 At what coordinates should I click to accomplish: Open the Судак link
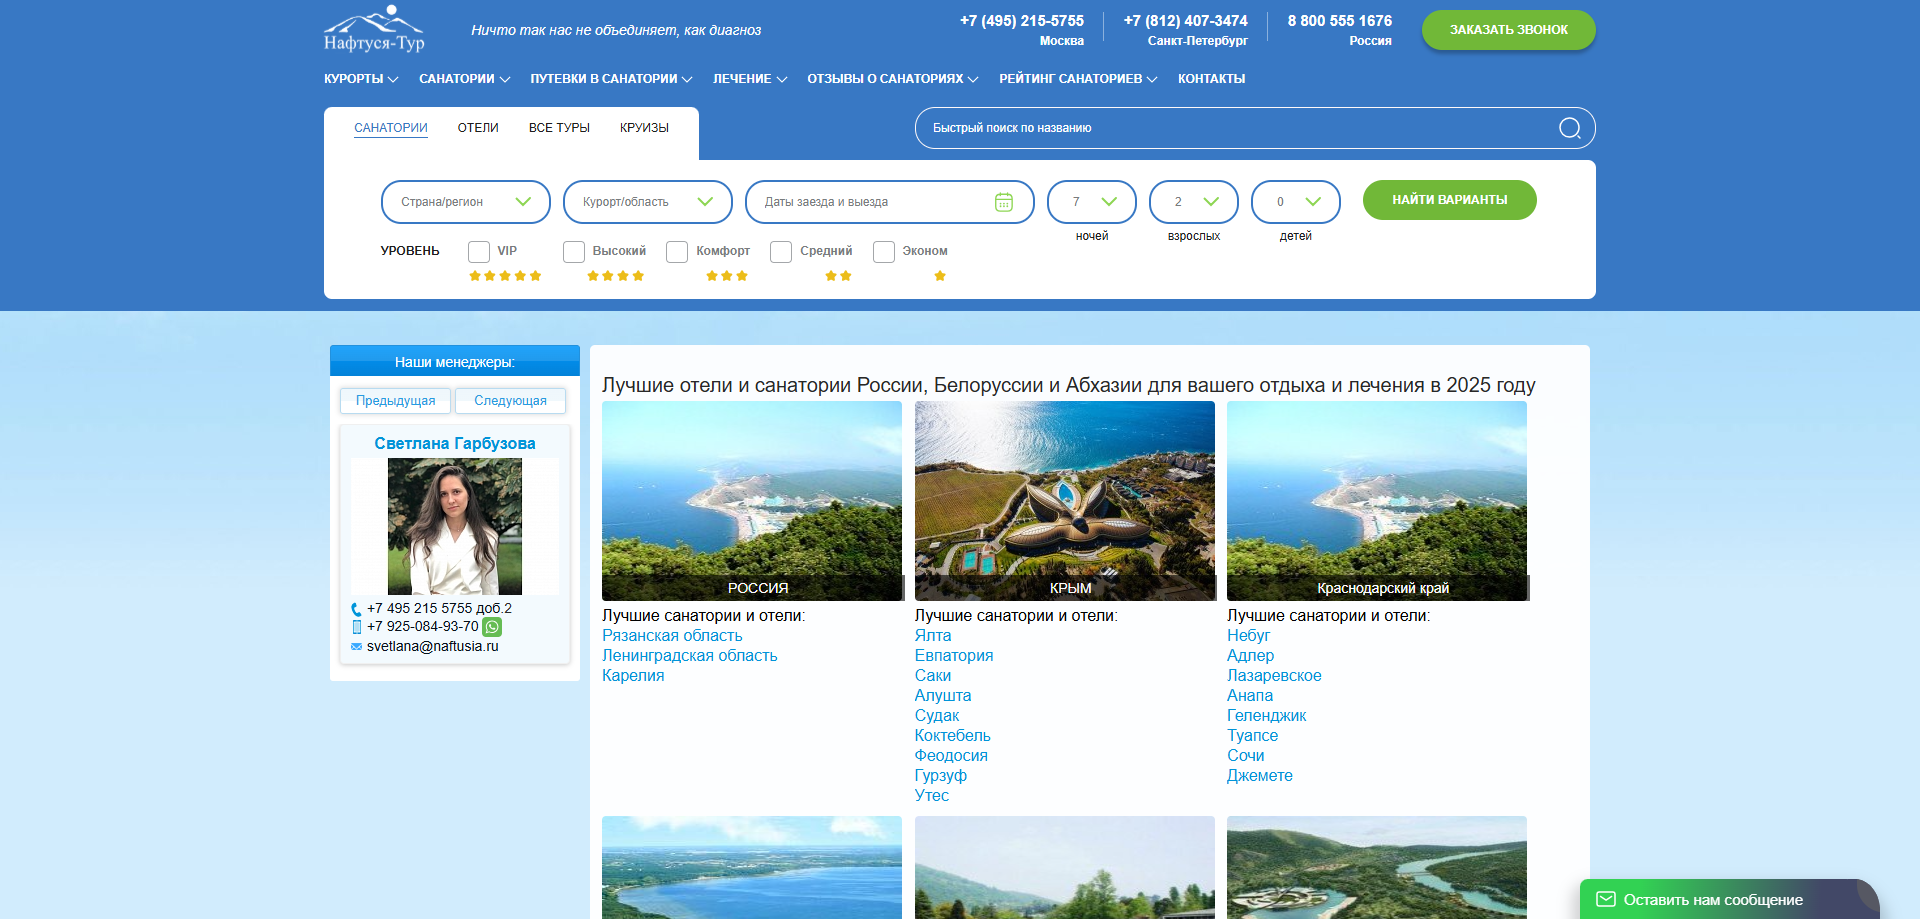tap(937, 716)
